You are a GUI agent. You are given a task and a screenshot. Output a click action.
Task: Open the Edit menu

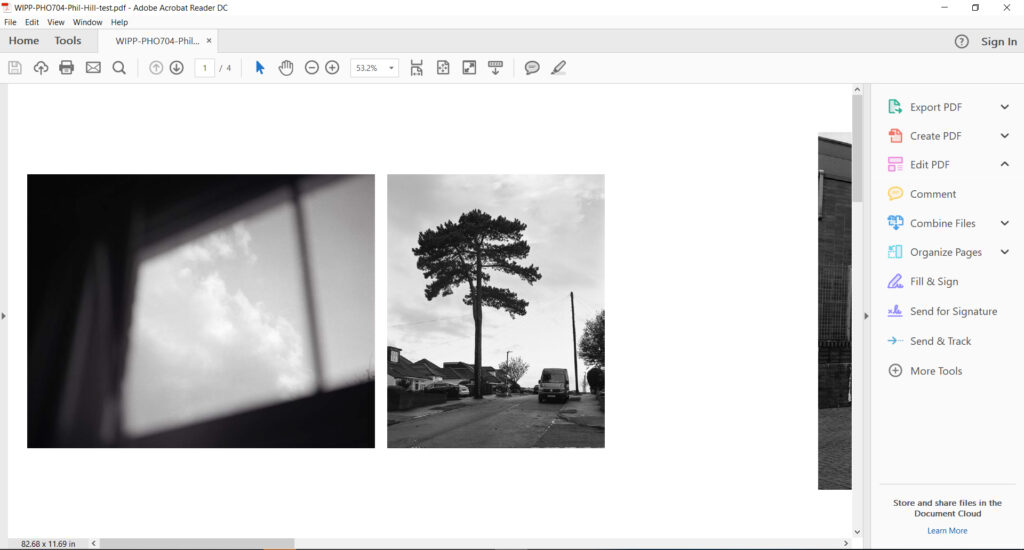(32, 22)
